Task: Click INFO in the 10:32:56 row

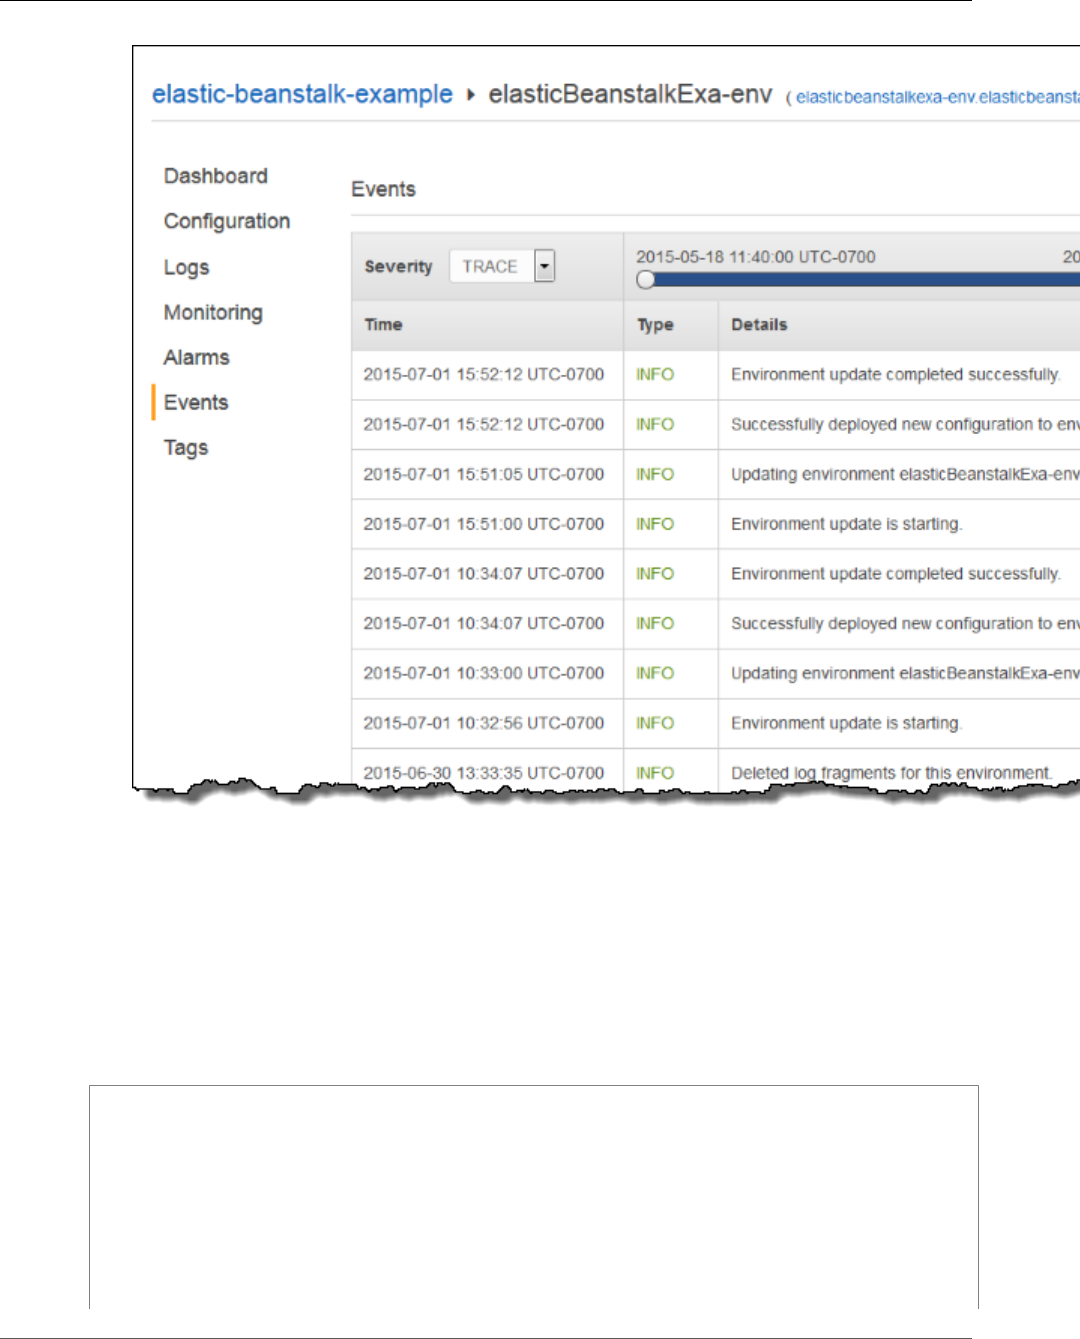Action: pyautogui.click(x=655, y=723)
